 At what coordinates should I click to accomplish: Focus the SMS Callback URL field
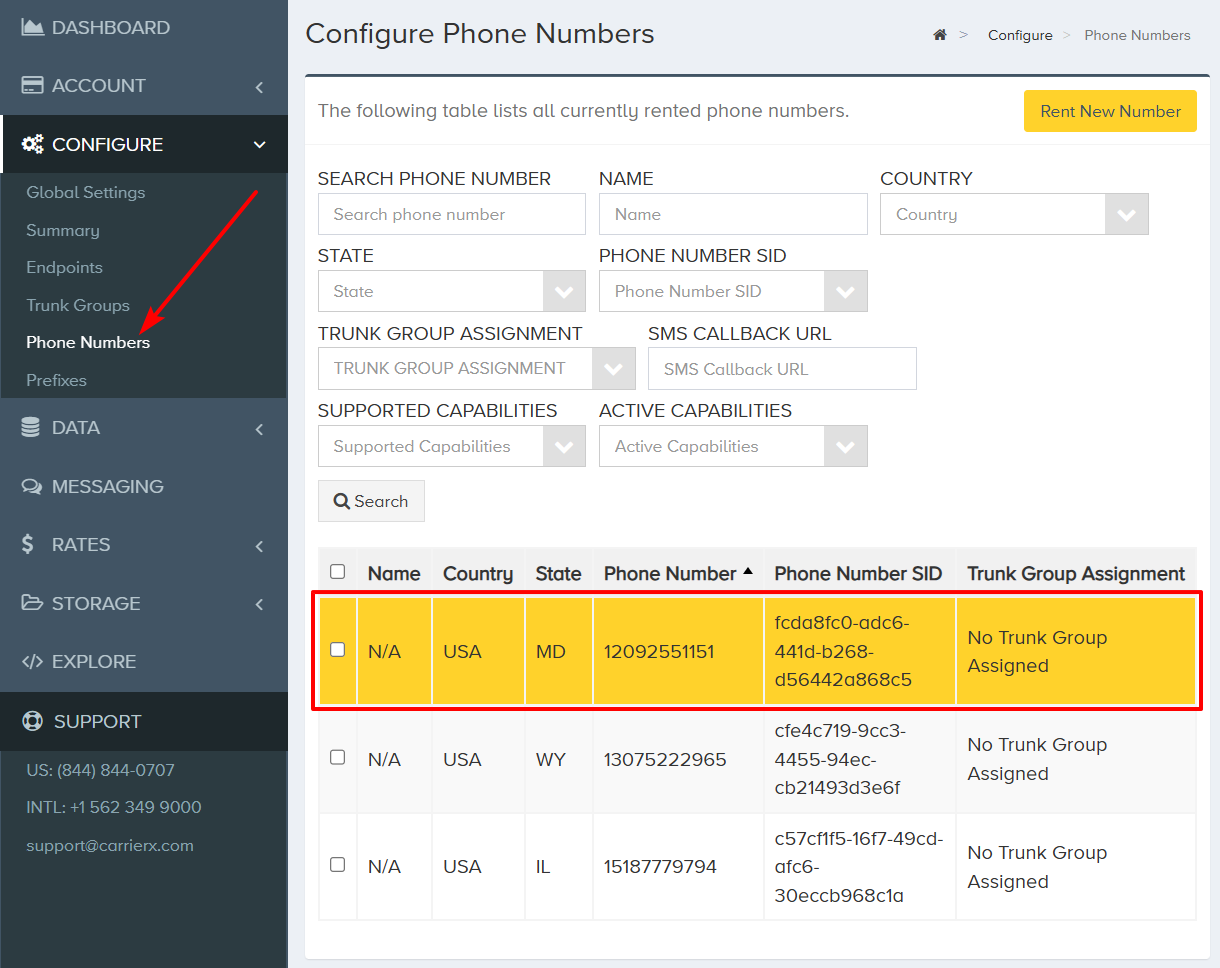pyautogui.click(x=782, y=368)
